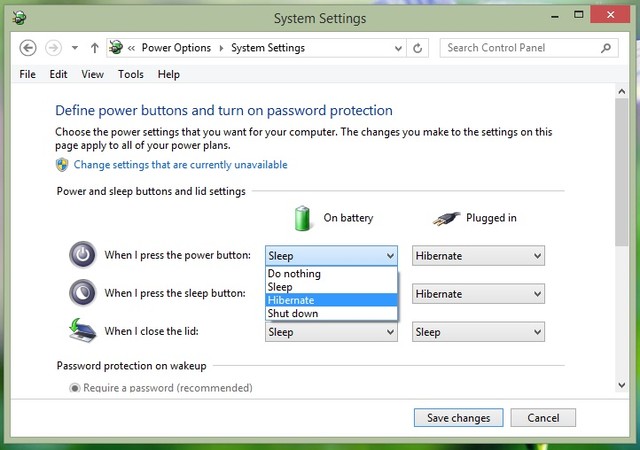Open the File menu

click(x=27, y=74)
